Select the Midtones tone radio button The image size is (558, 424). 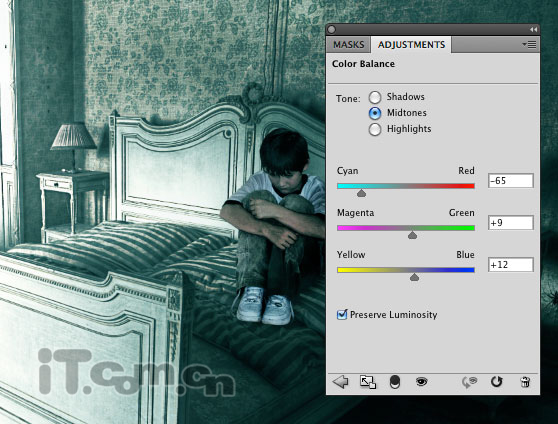pos(375,113)
